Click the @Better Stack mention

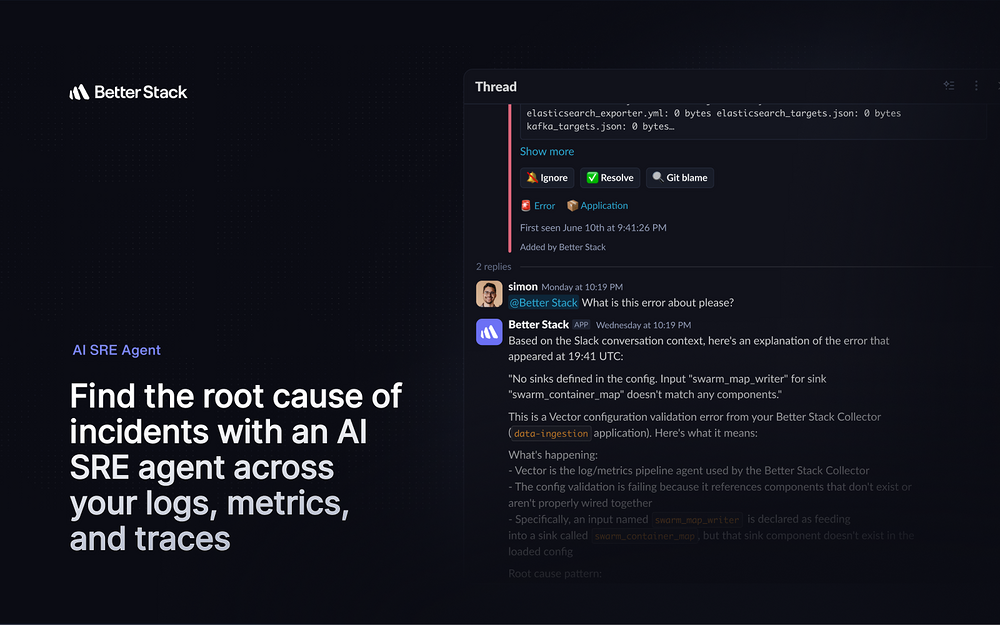tap(543, 302)
